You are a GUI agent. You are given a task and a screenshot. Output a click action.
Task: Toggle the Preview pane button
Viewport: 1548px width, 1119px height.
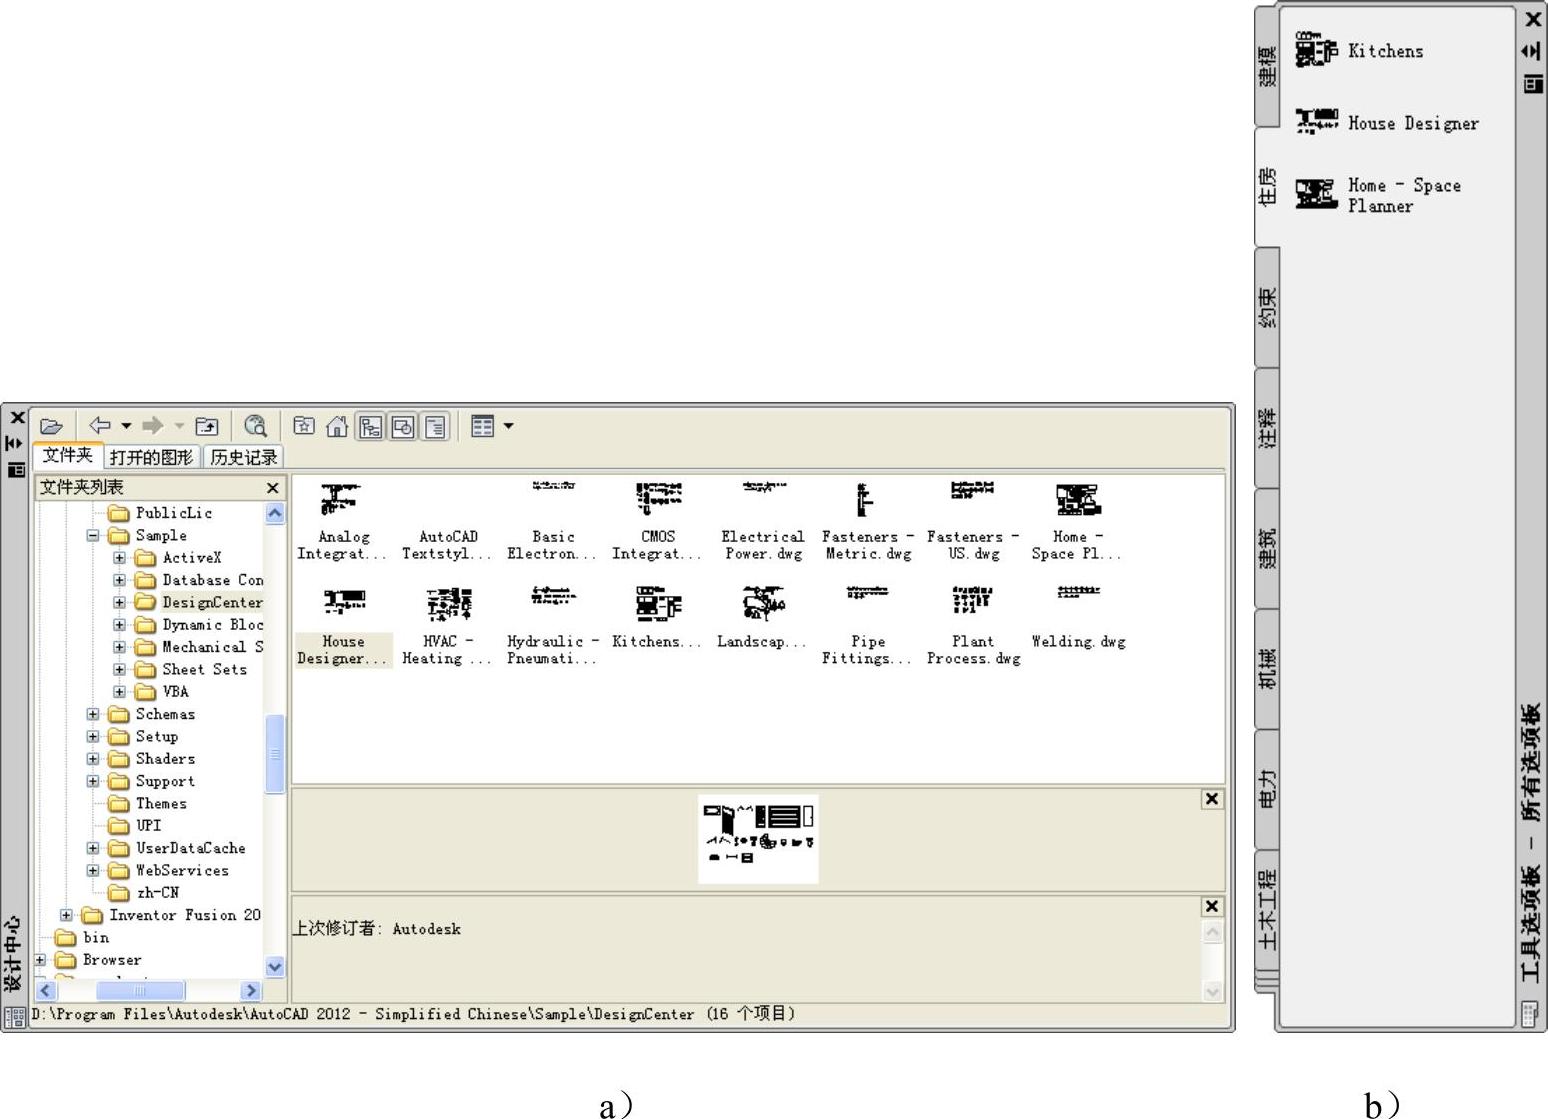pos(403,427)
